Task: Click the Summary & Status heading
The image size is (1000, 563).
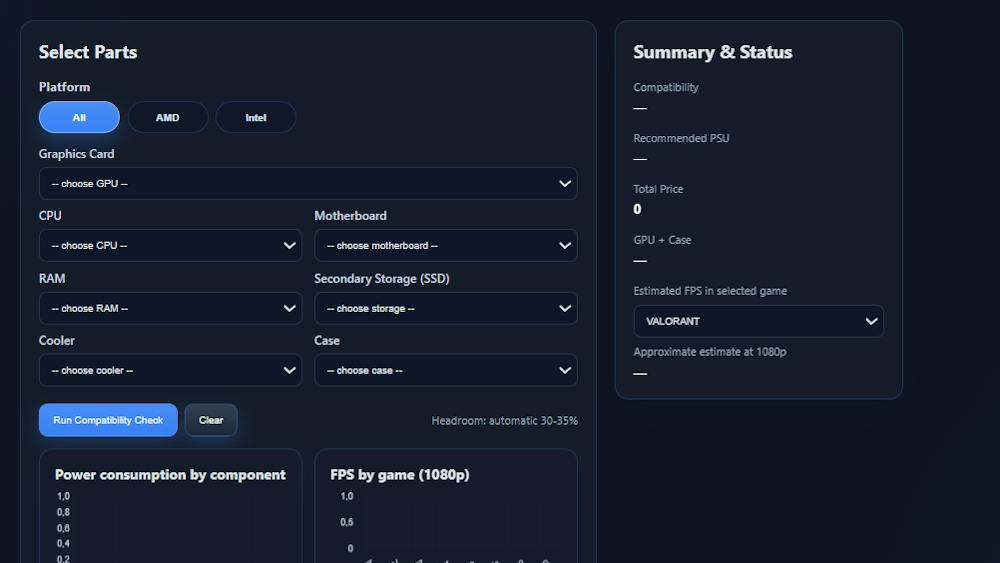Action: [x=712, y=52]
